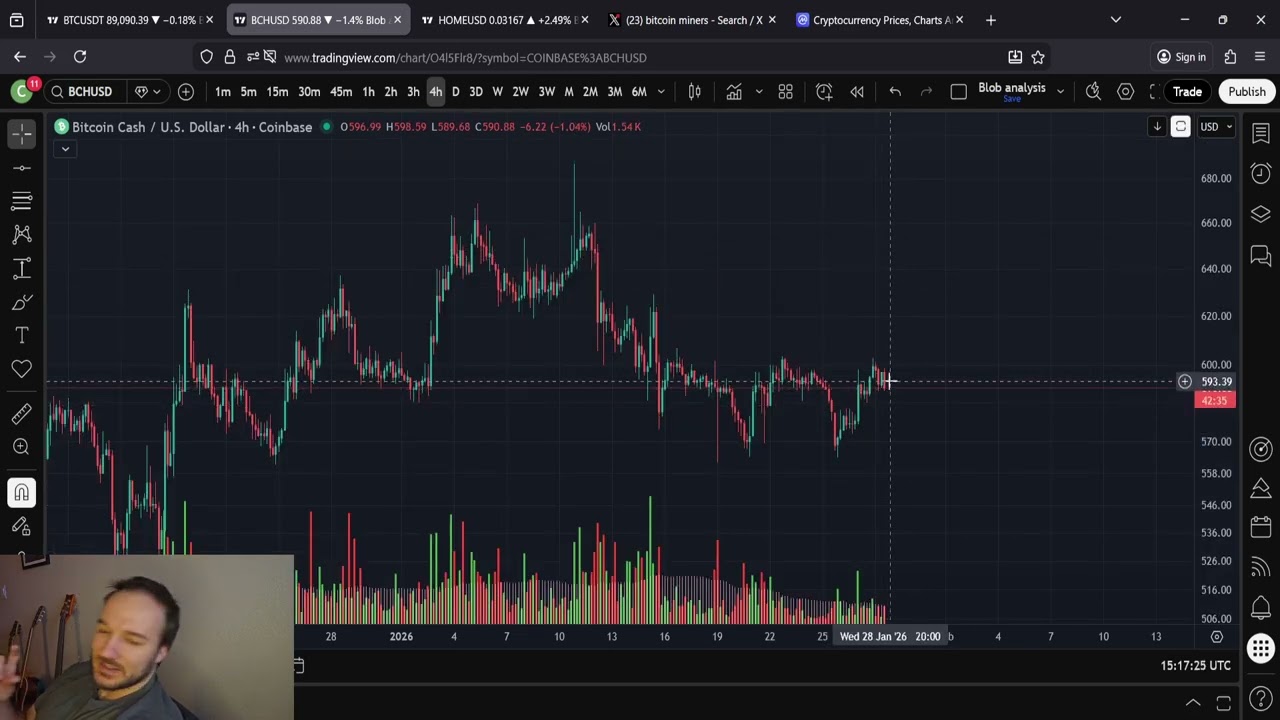The height and width of the screenshot is (720, 1280).
Task: Open indicator templates grid
Action: [x=786, y=92]
